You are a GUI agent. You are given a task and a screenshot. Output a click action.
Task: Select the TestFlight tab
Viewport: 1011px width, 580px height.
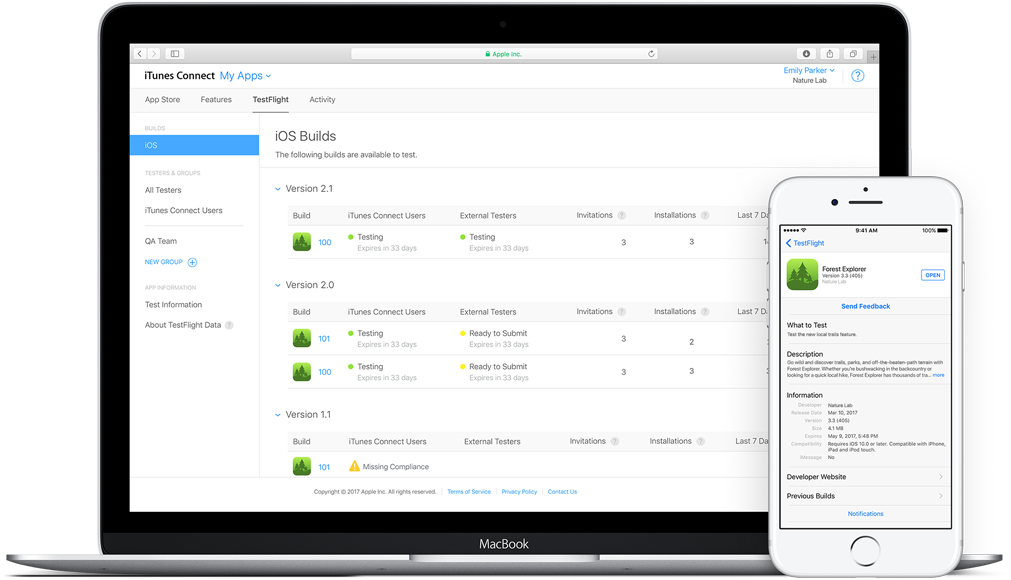271,100
